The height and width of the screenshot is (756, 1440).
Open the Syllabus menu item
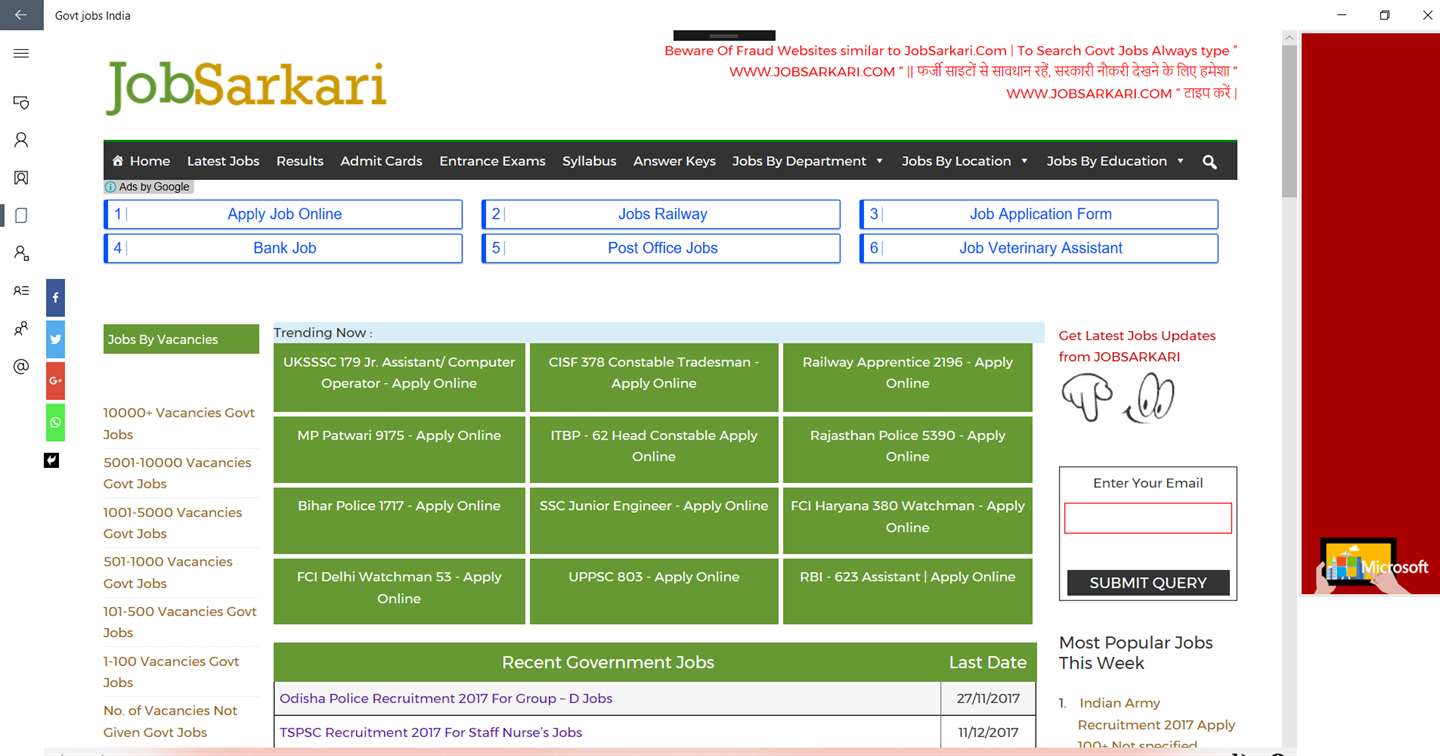point(589,161)
